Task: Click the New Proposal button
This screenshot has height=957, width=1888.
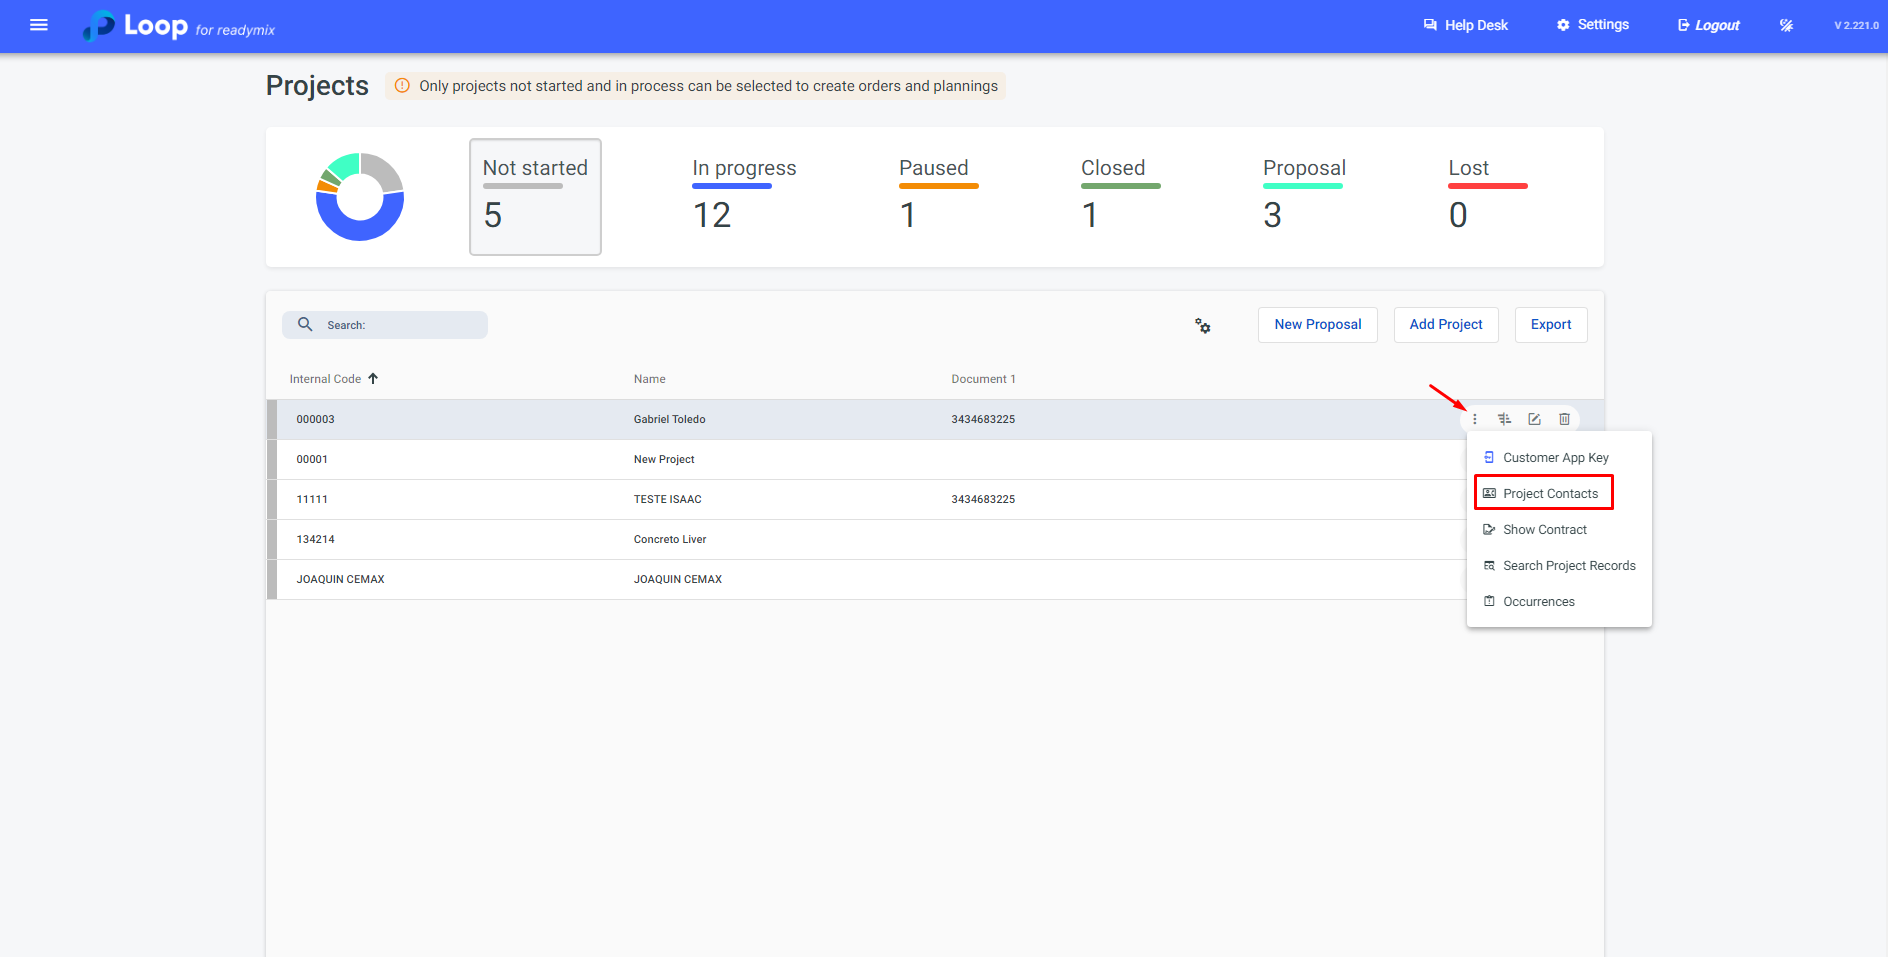Action: 1317,325
